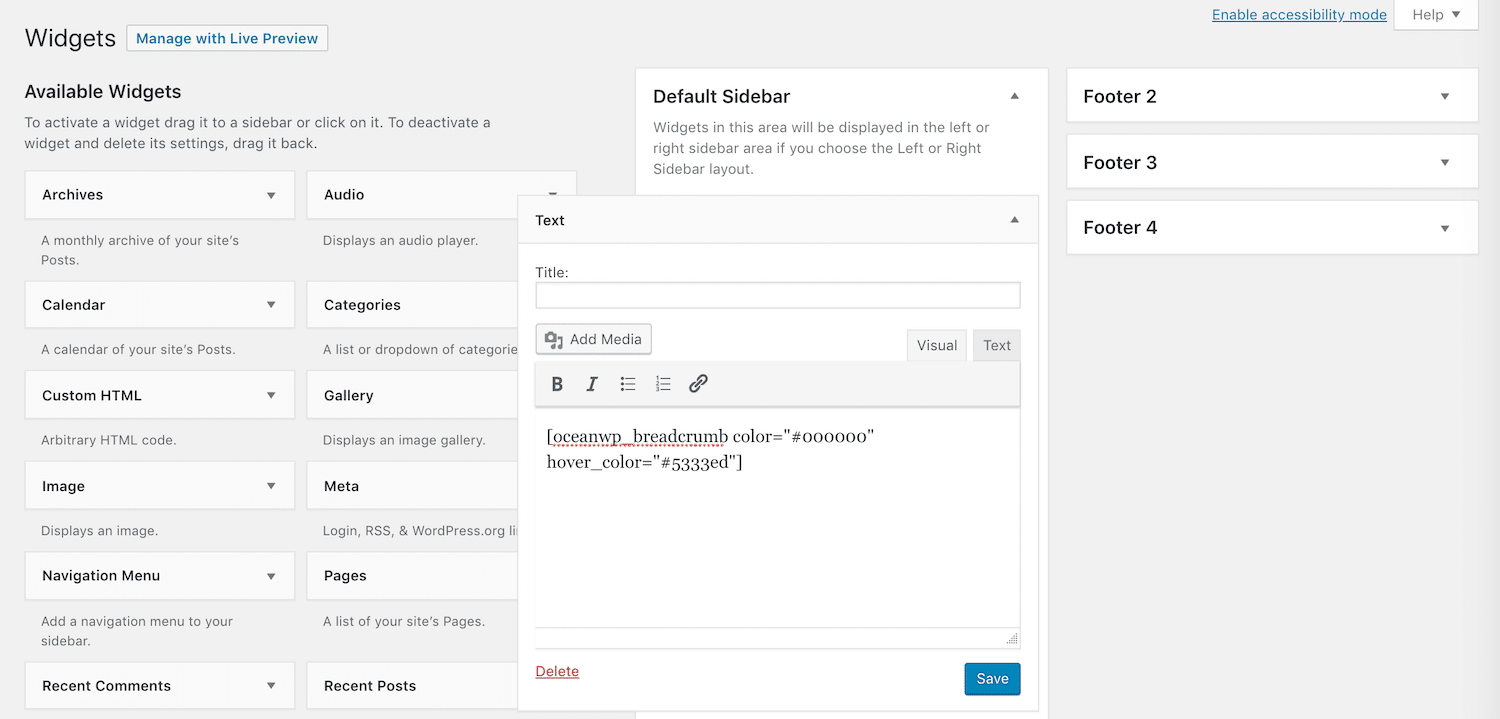
Task: Expand the Footer 3 sidebar area
Action: 1444,161
